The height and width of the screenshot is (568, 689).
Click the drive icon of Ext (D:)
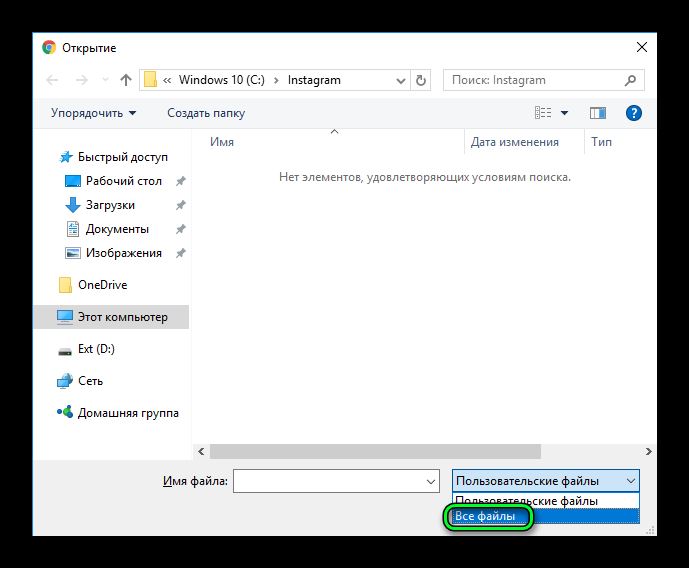(x=65, y=351)
